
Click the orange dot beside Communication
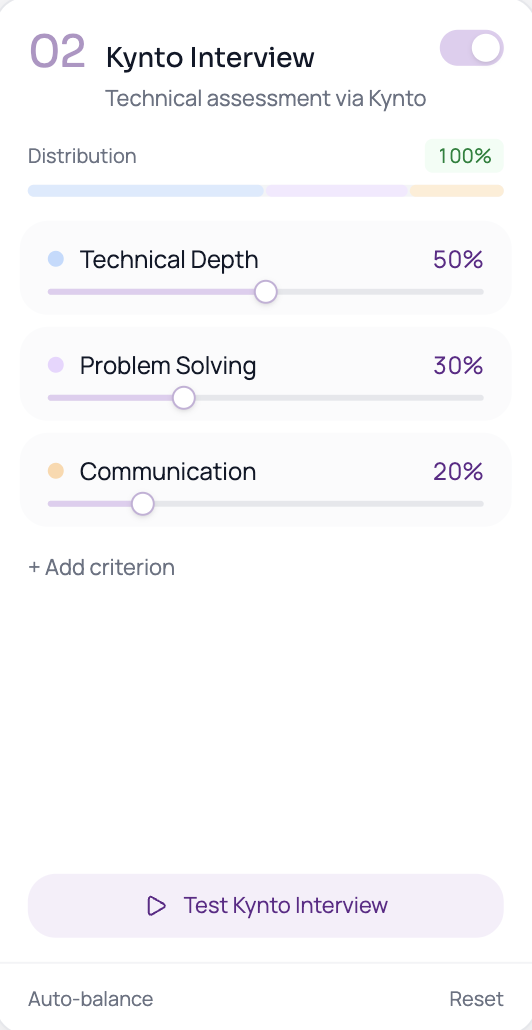click(56, 471)
